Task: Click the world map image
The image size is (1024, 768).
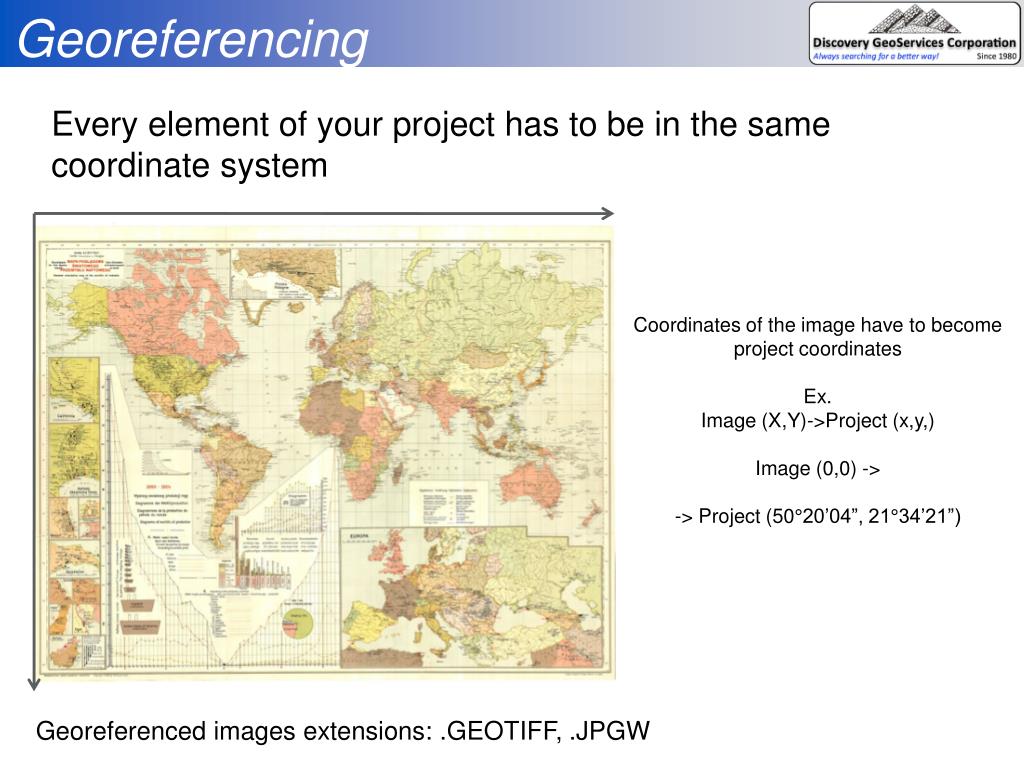Action: pyautogui.click(x=325, y=452)
